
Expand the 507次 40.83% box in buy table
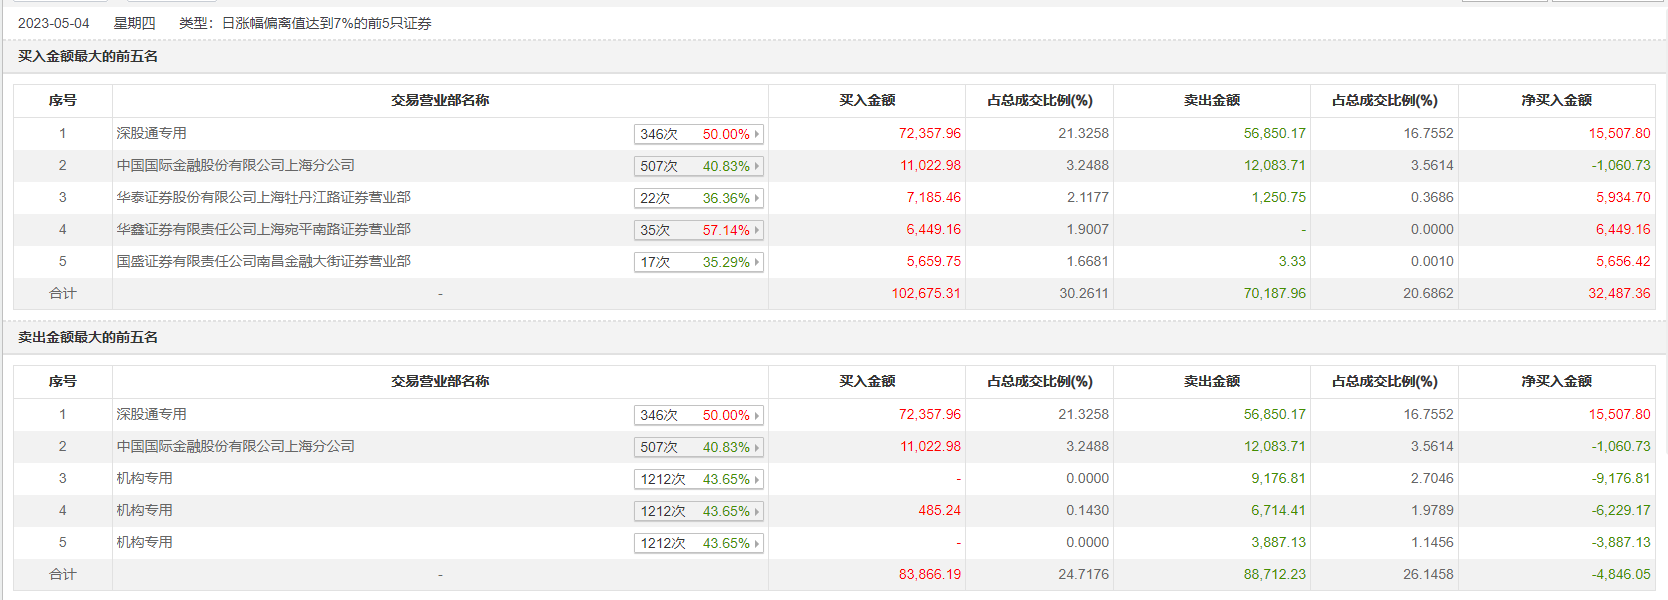698,166
